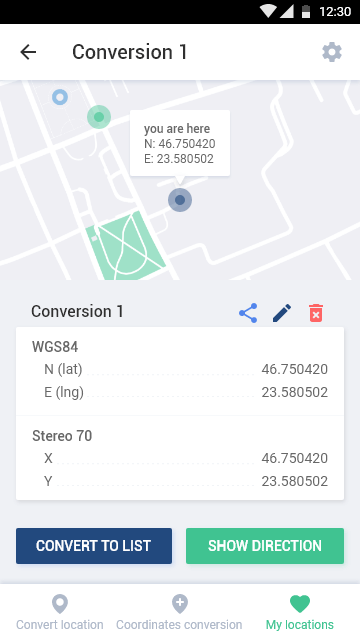360x640 pixels.
Task: Go back using the arrow icon
Action: point(28,52)
